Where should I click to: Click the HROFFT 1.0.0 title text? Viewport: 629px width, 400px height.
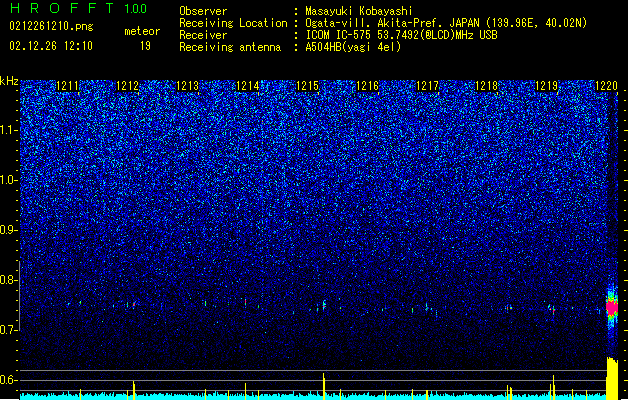(x=79, y=8)
